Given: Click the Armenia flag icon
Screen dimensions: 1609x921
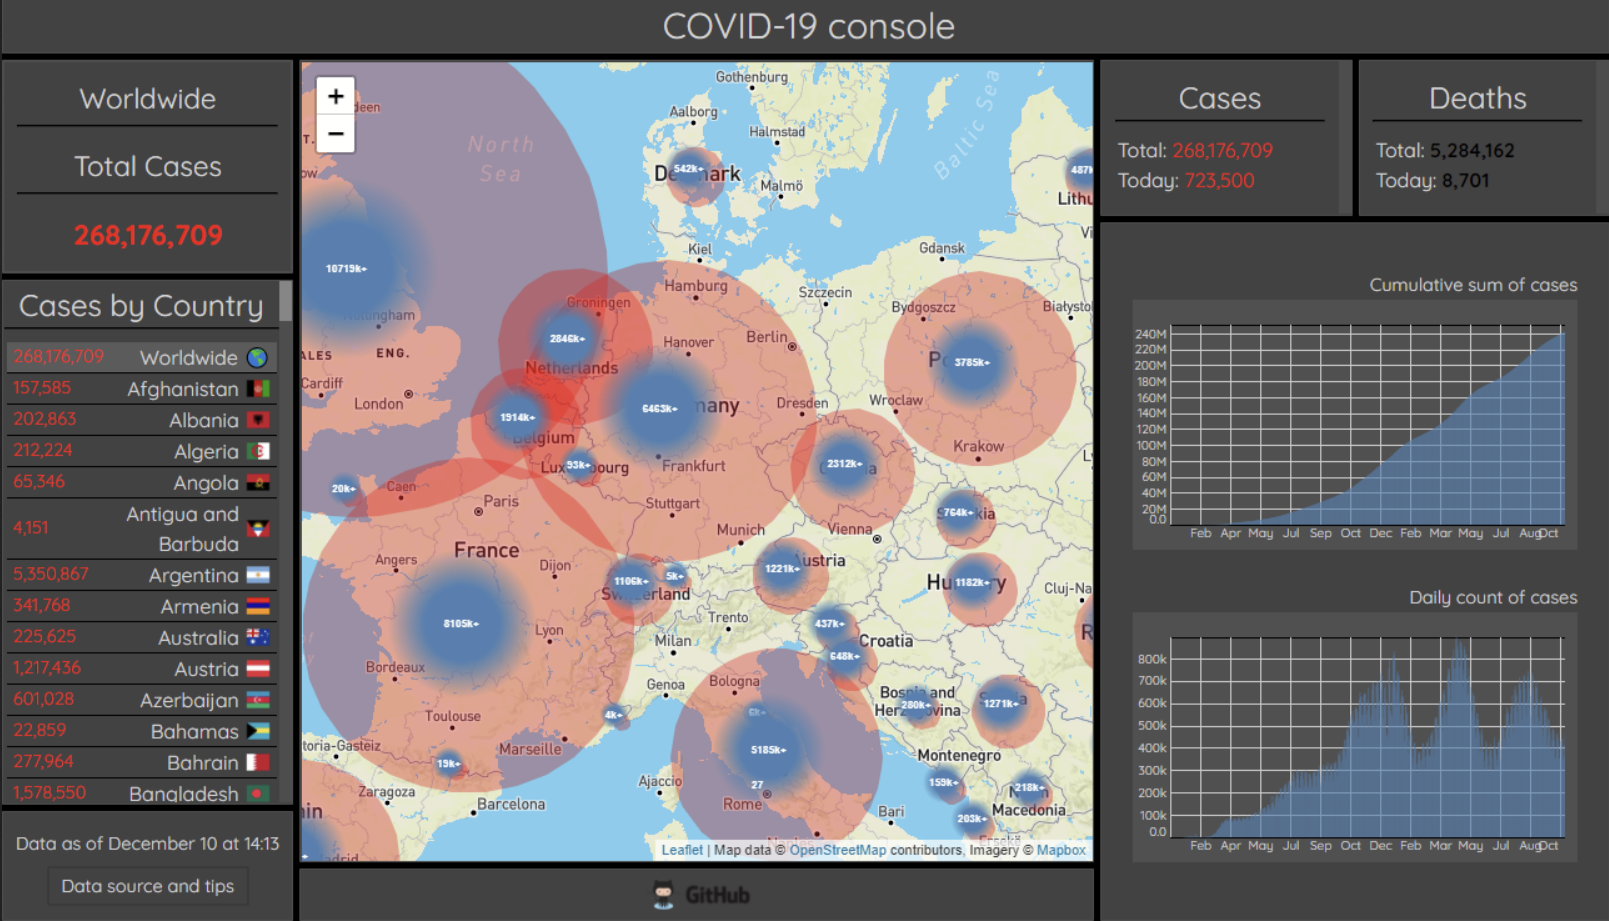Looking at the screenshot, I should coord(258,606).
